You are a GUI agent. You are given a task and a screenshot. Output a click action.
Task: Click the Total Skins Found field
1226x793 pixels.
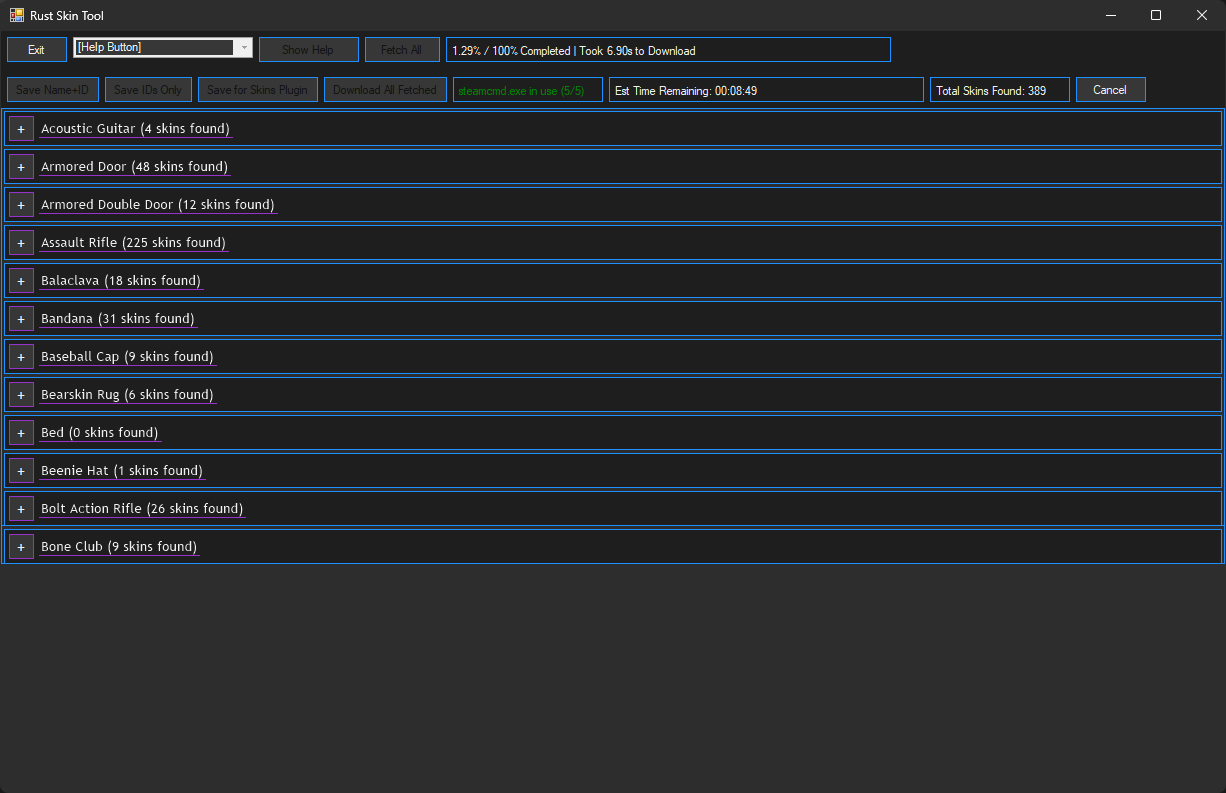pos(998,90)
